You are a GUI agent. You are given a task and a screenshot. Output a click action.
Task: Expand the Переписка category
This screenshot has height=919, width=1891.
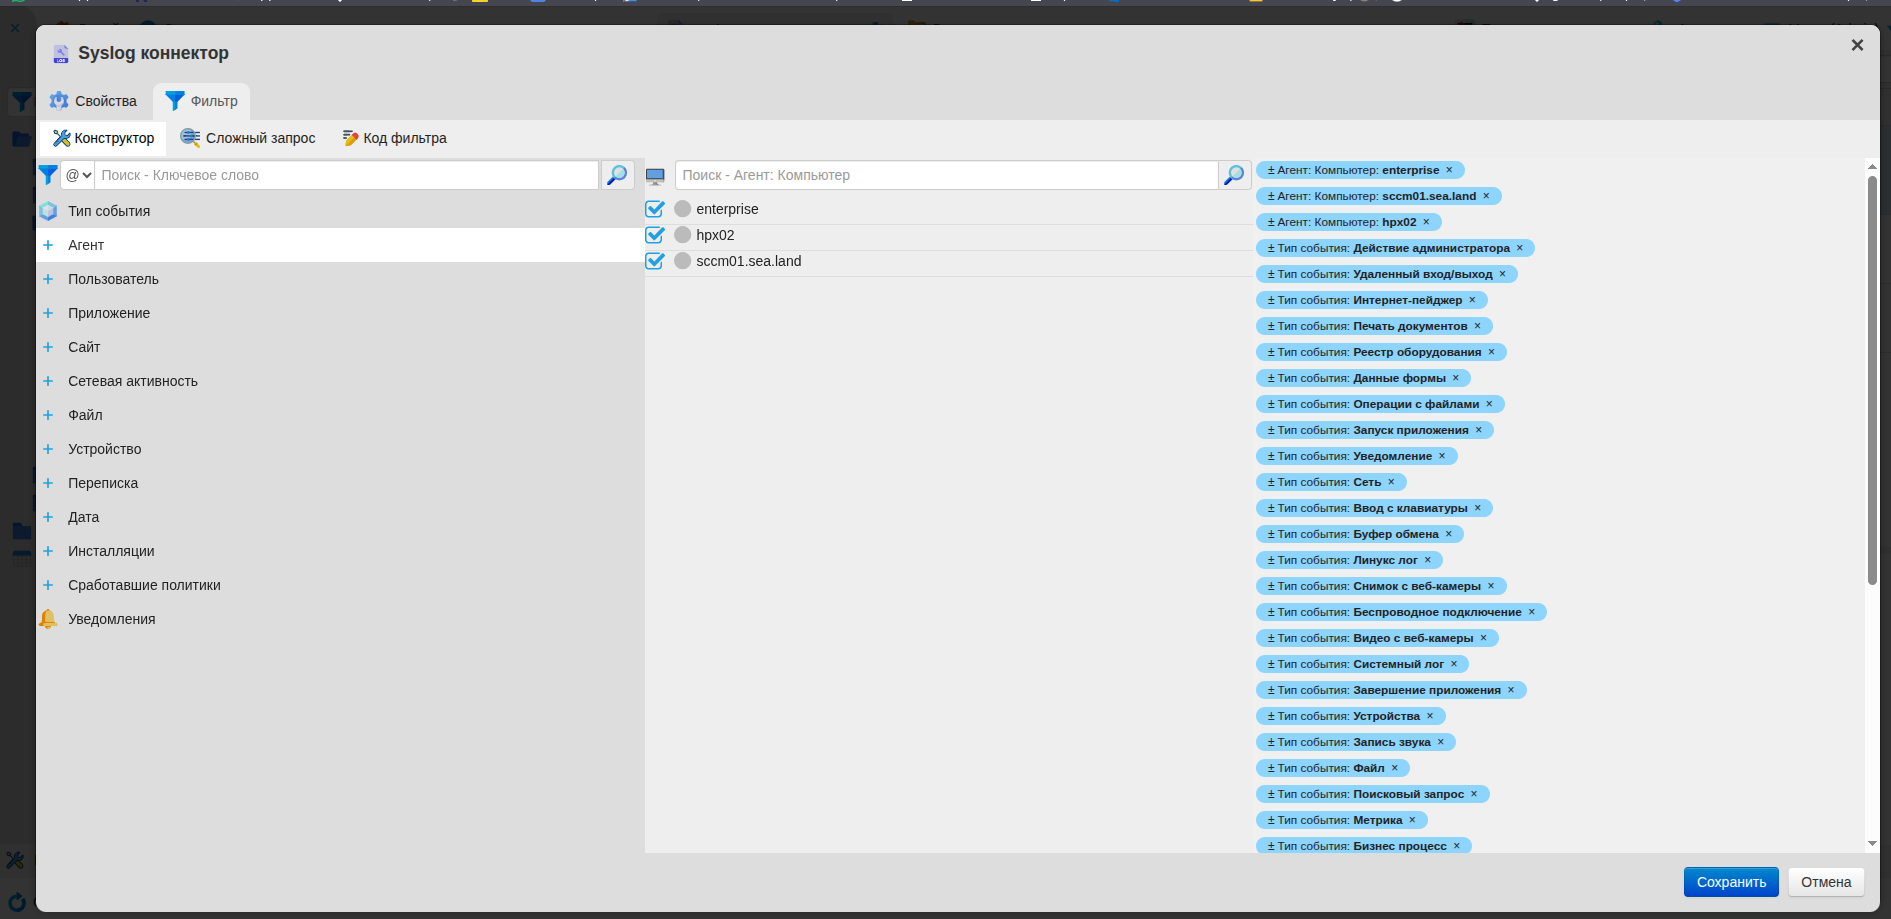[48, 483]
